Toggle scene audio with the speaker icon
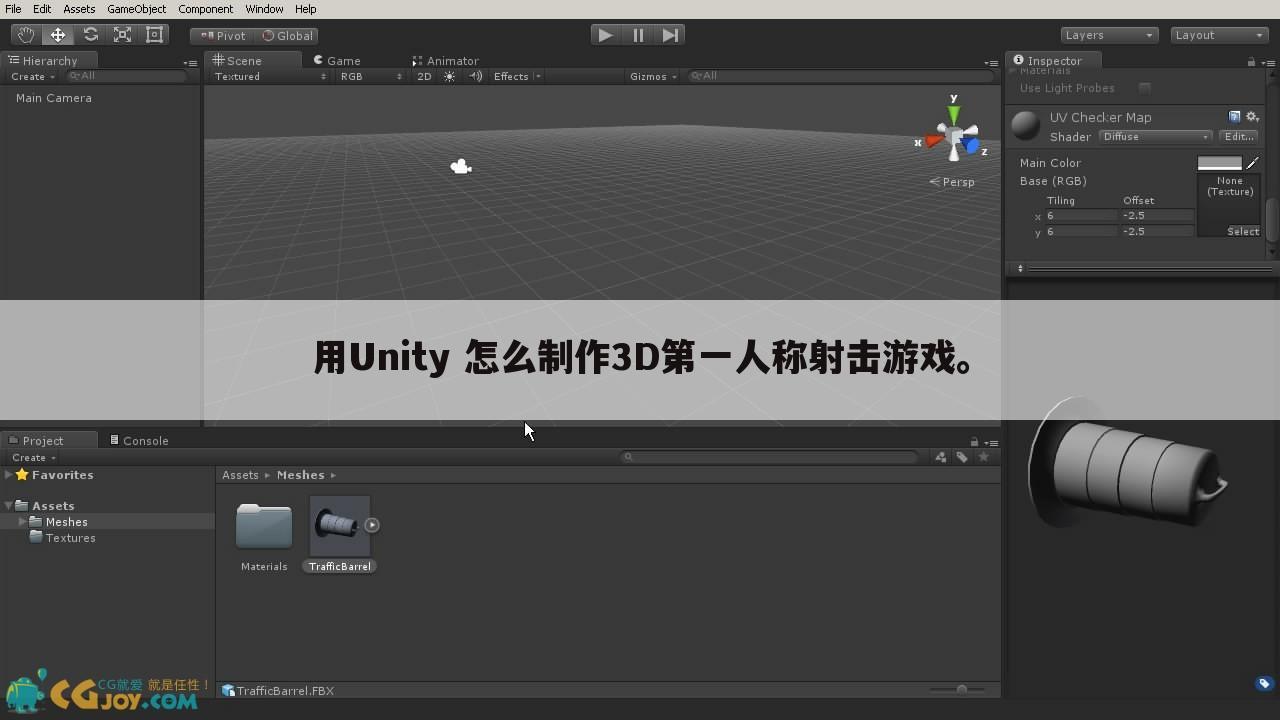This screenshot has width=1280, height=720. point(475,76)
